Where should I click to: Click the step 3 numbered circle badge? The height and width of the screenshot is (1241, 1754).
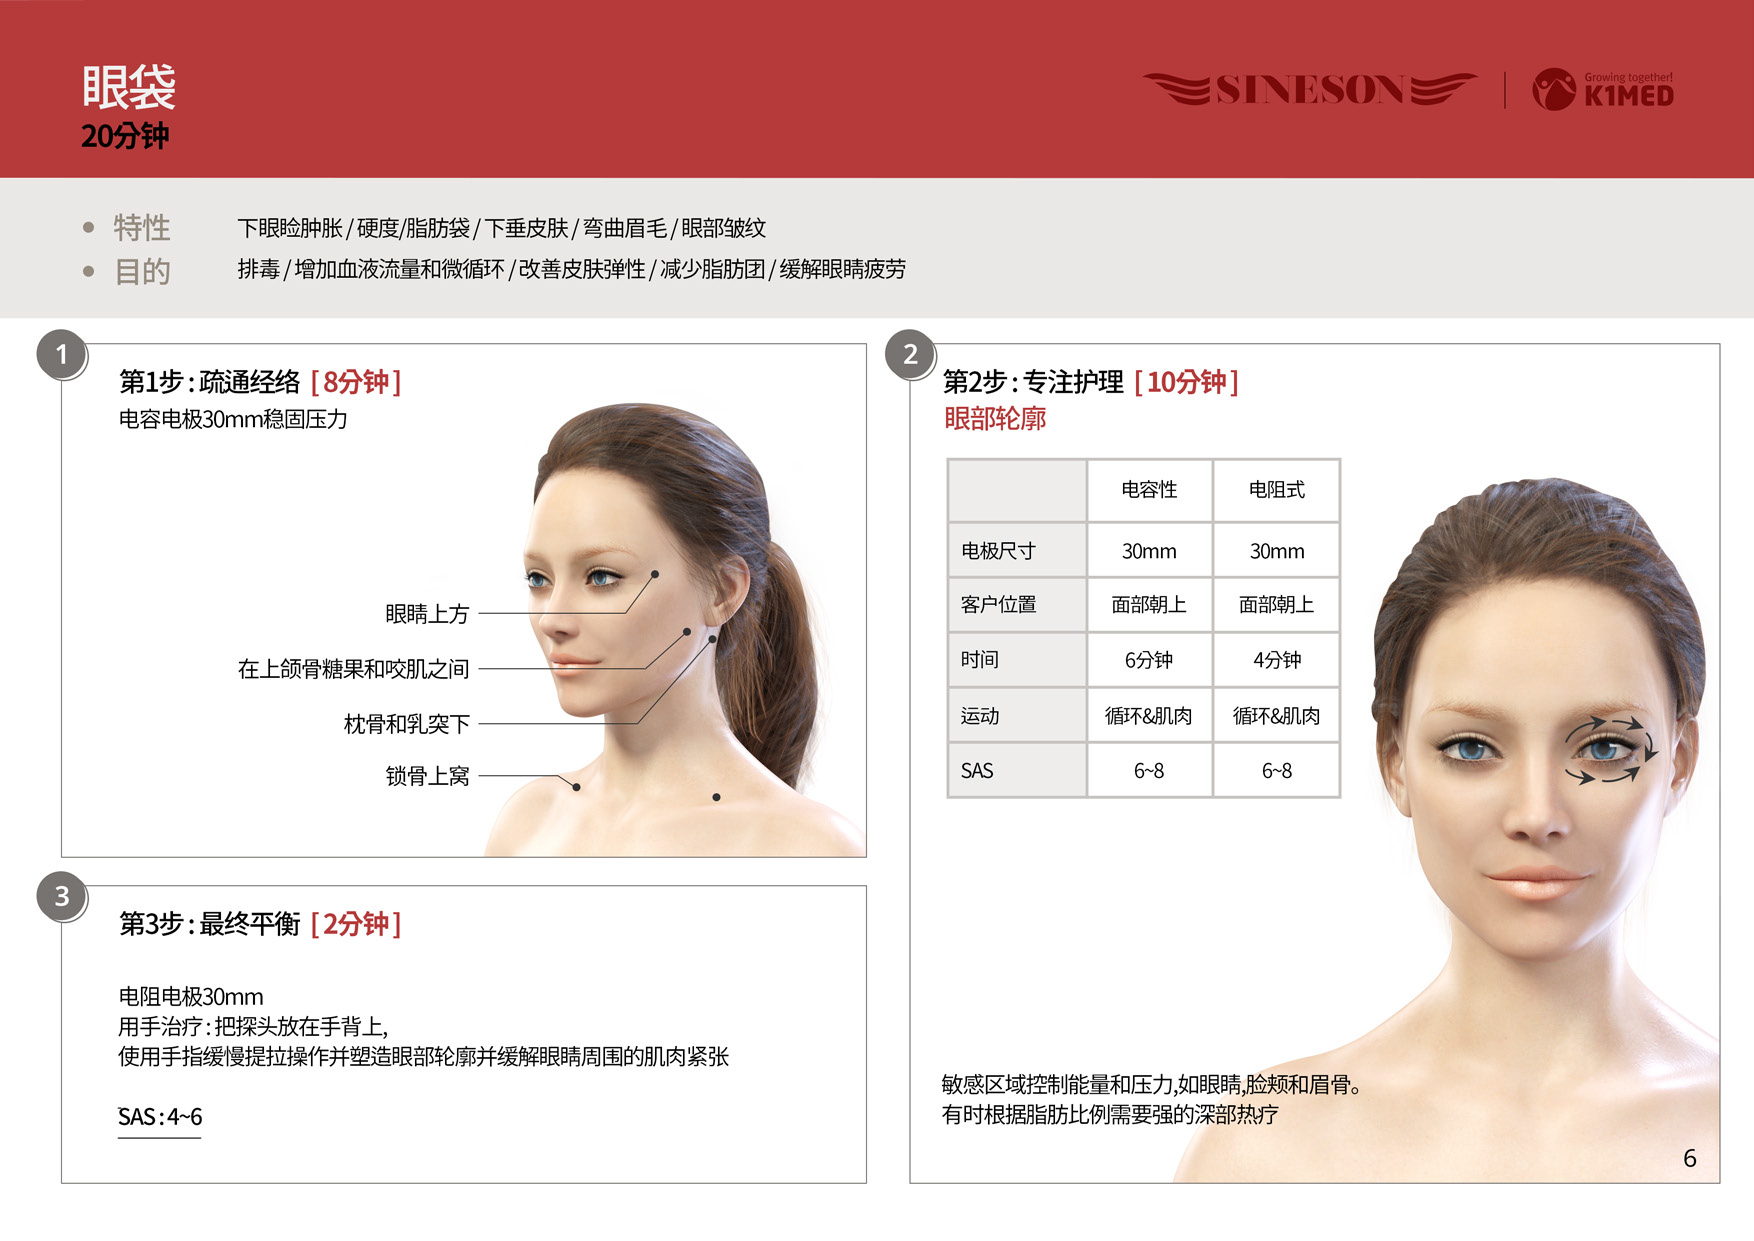pos(62,896)
